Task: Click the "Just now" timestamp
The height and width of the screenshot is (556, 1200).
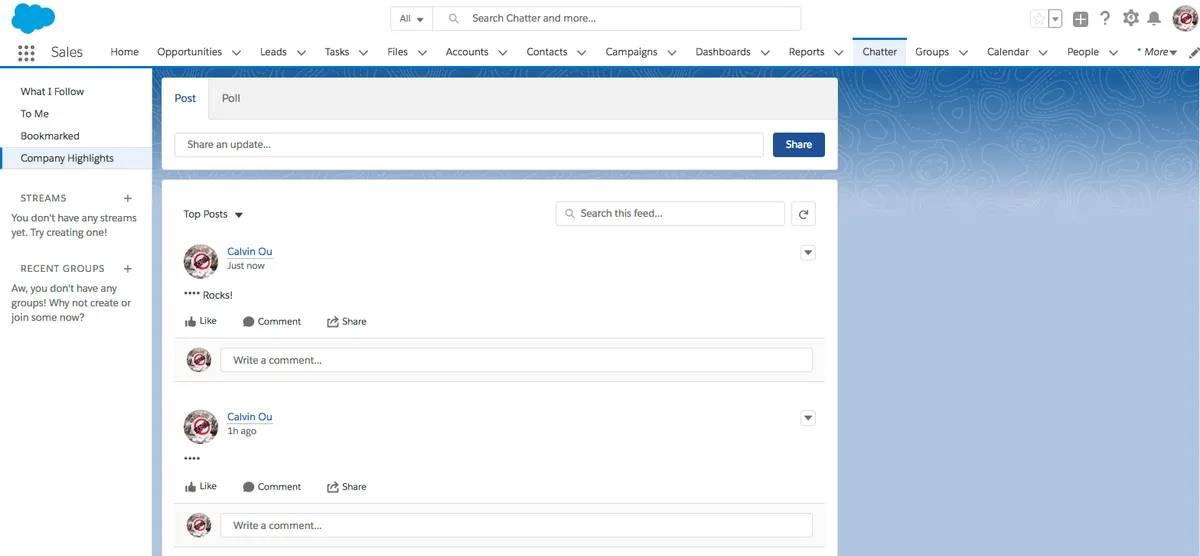Action: coord(246,266)
